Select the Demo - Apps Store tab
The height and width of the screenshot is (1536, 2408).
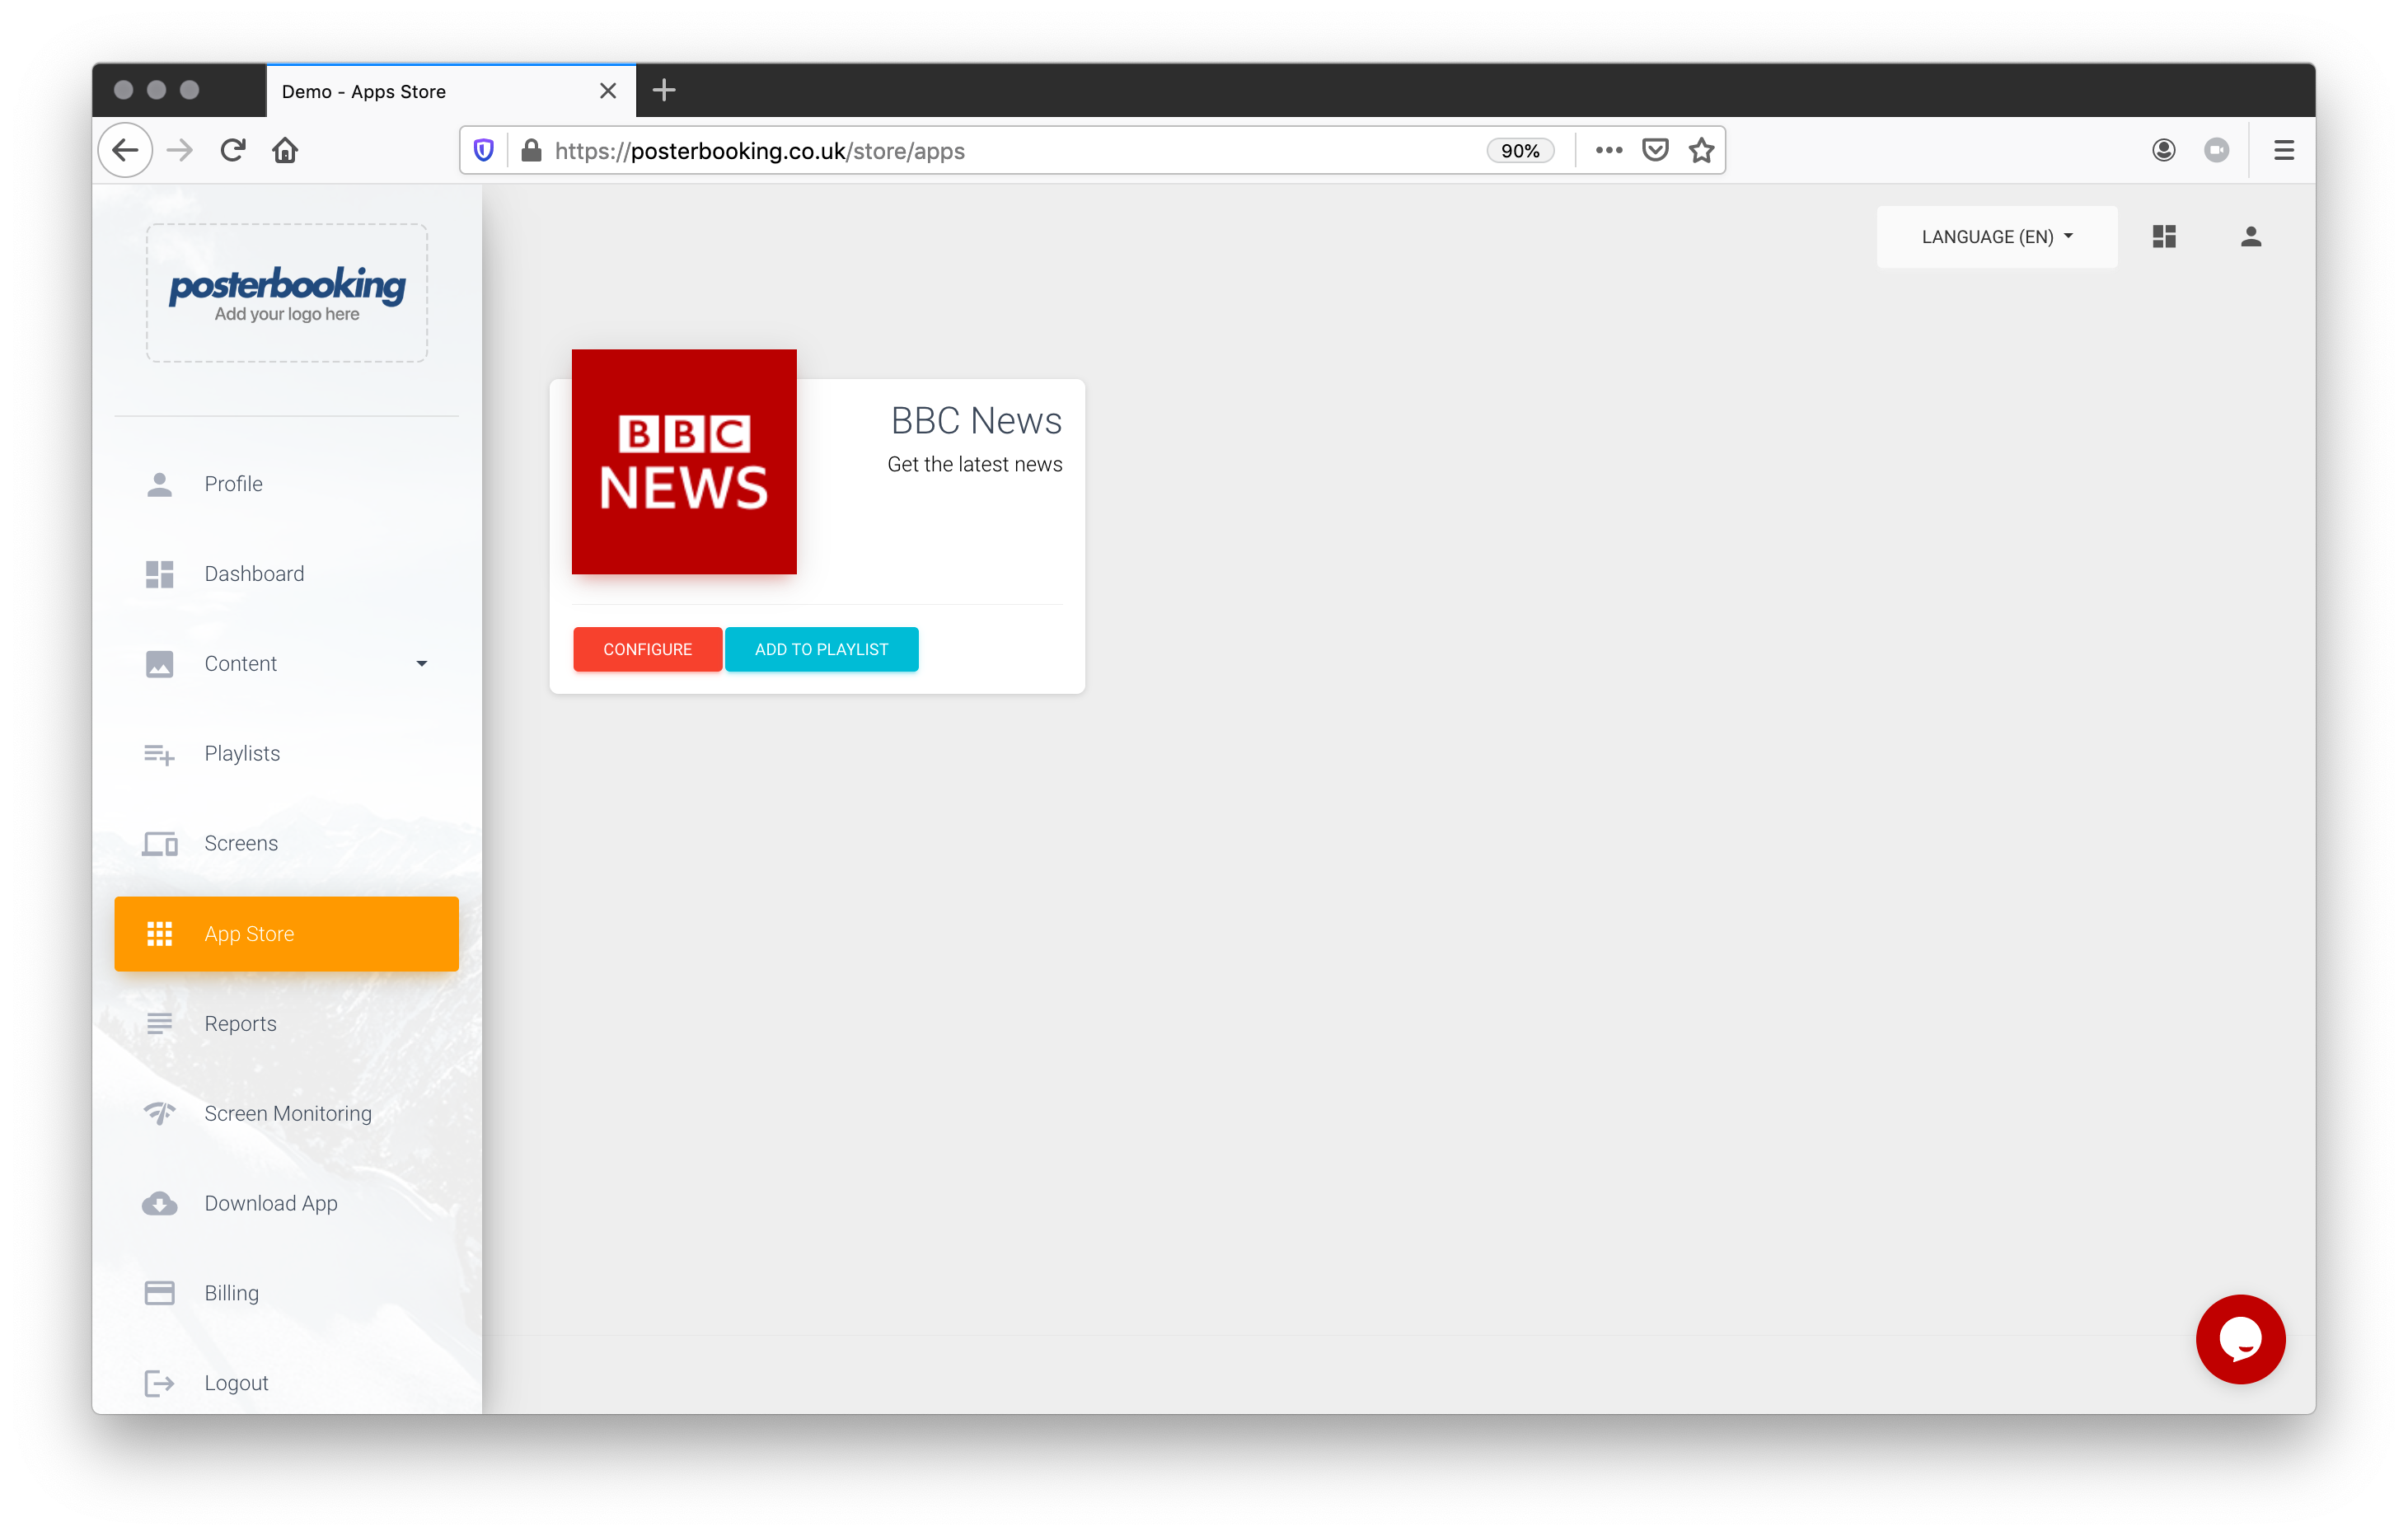(x=451, y=91)
